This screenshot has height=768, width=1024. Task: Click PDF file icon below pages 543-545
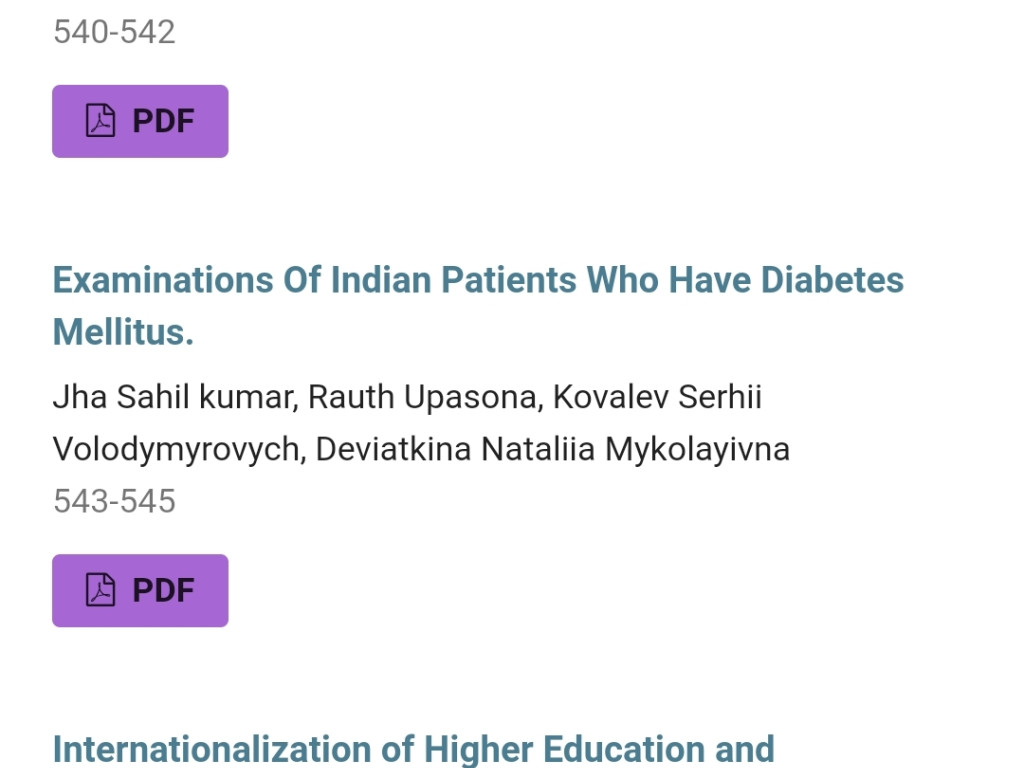tap(100, 590)
